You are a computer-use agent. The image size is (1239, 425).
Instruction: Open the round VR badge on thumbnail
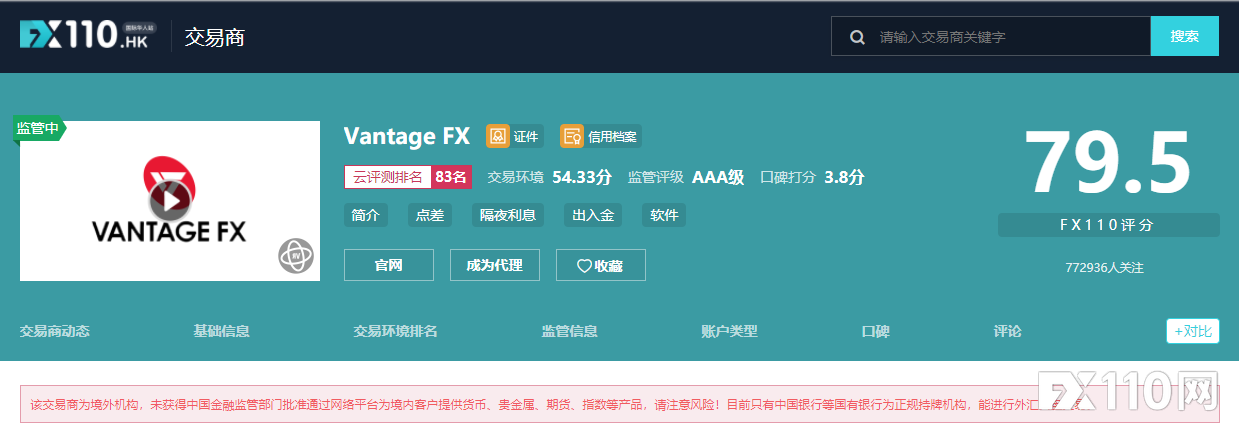(296, 256)
